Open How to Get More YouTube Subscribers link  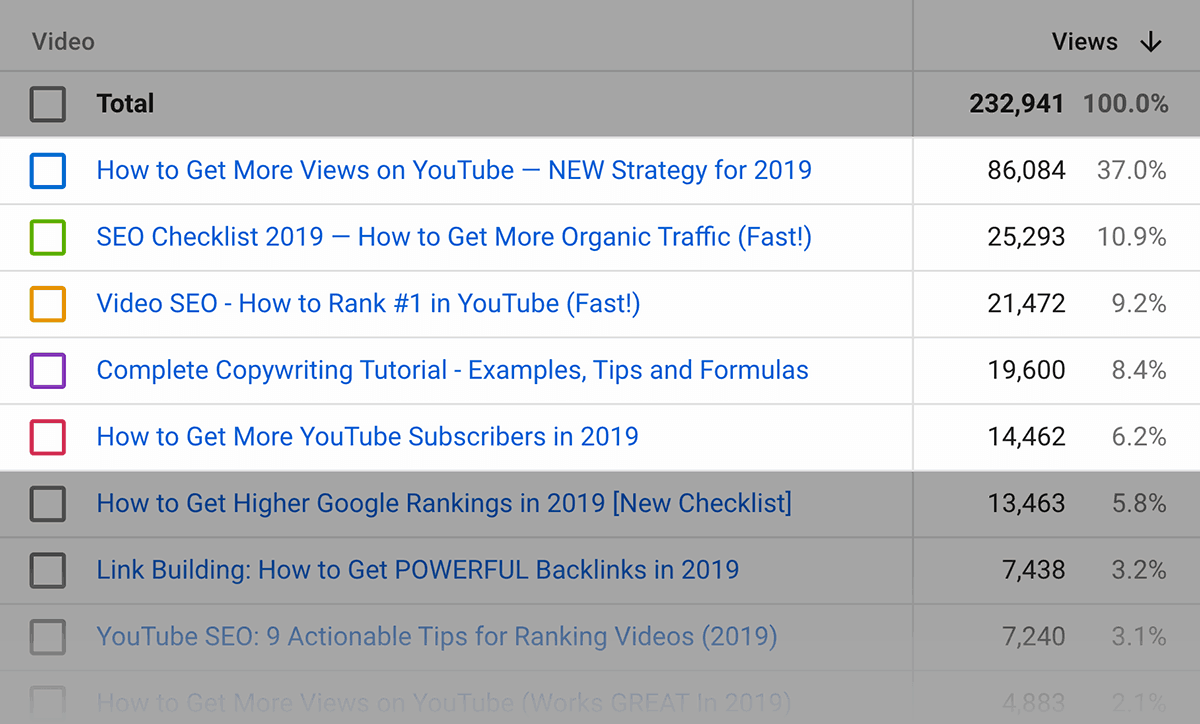[367, 437]
